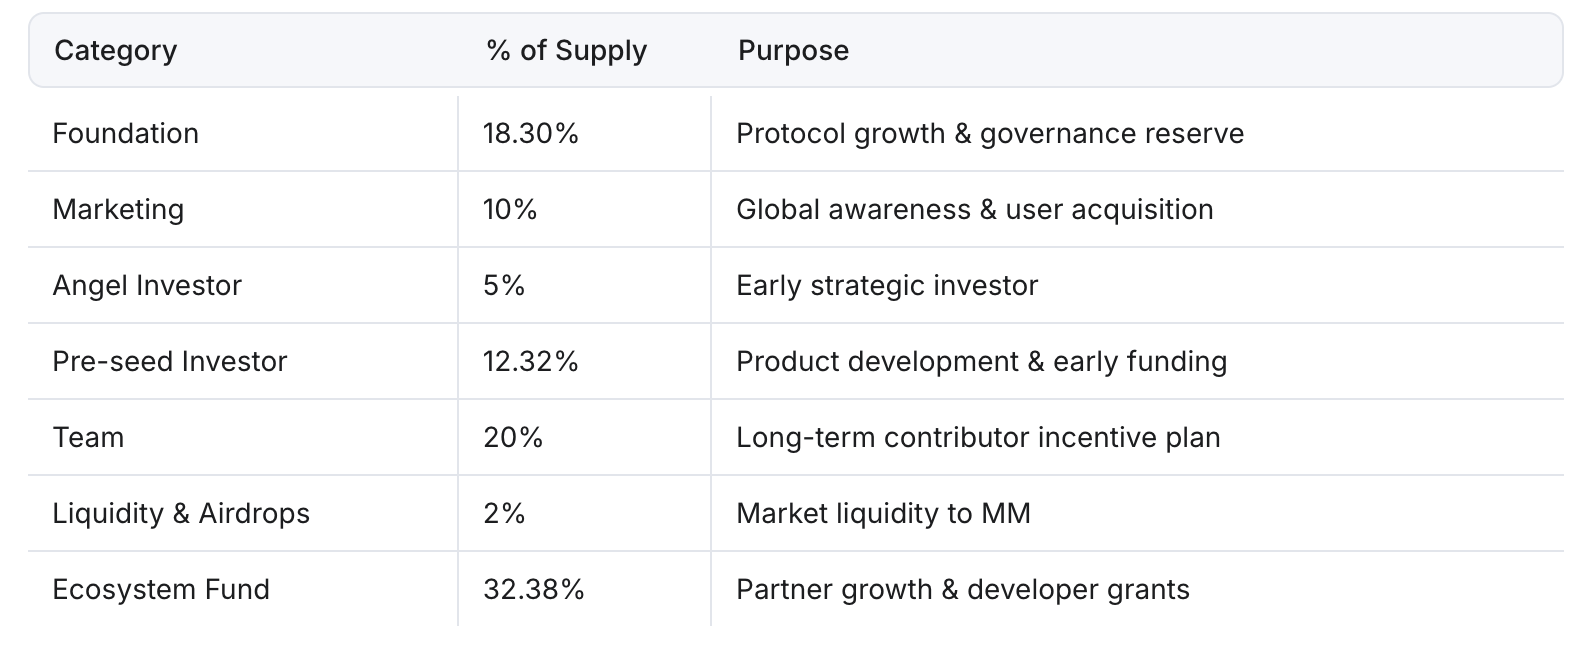Select the Pre-seed Investor row label
1584x654 pixels.
[169, 361]
